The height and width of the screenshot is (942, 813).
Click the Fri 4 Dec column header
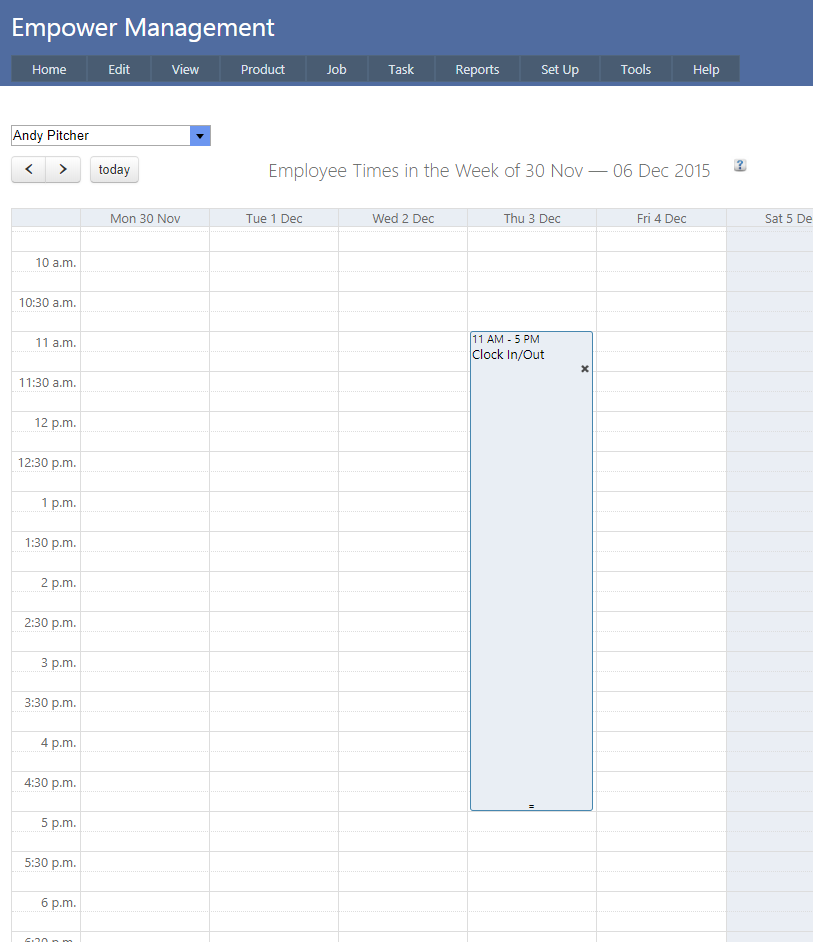point(661,218)
